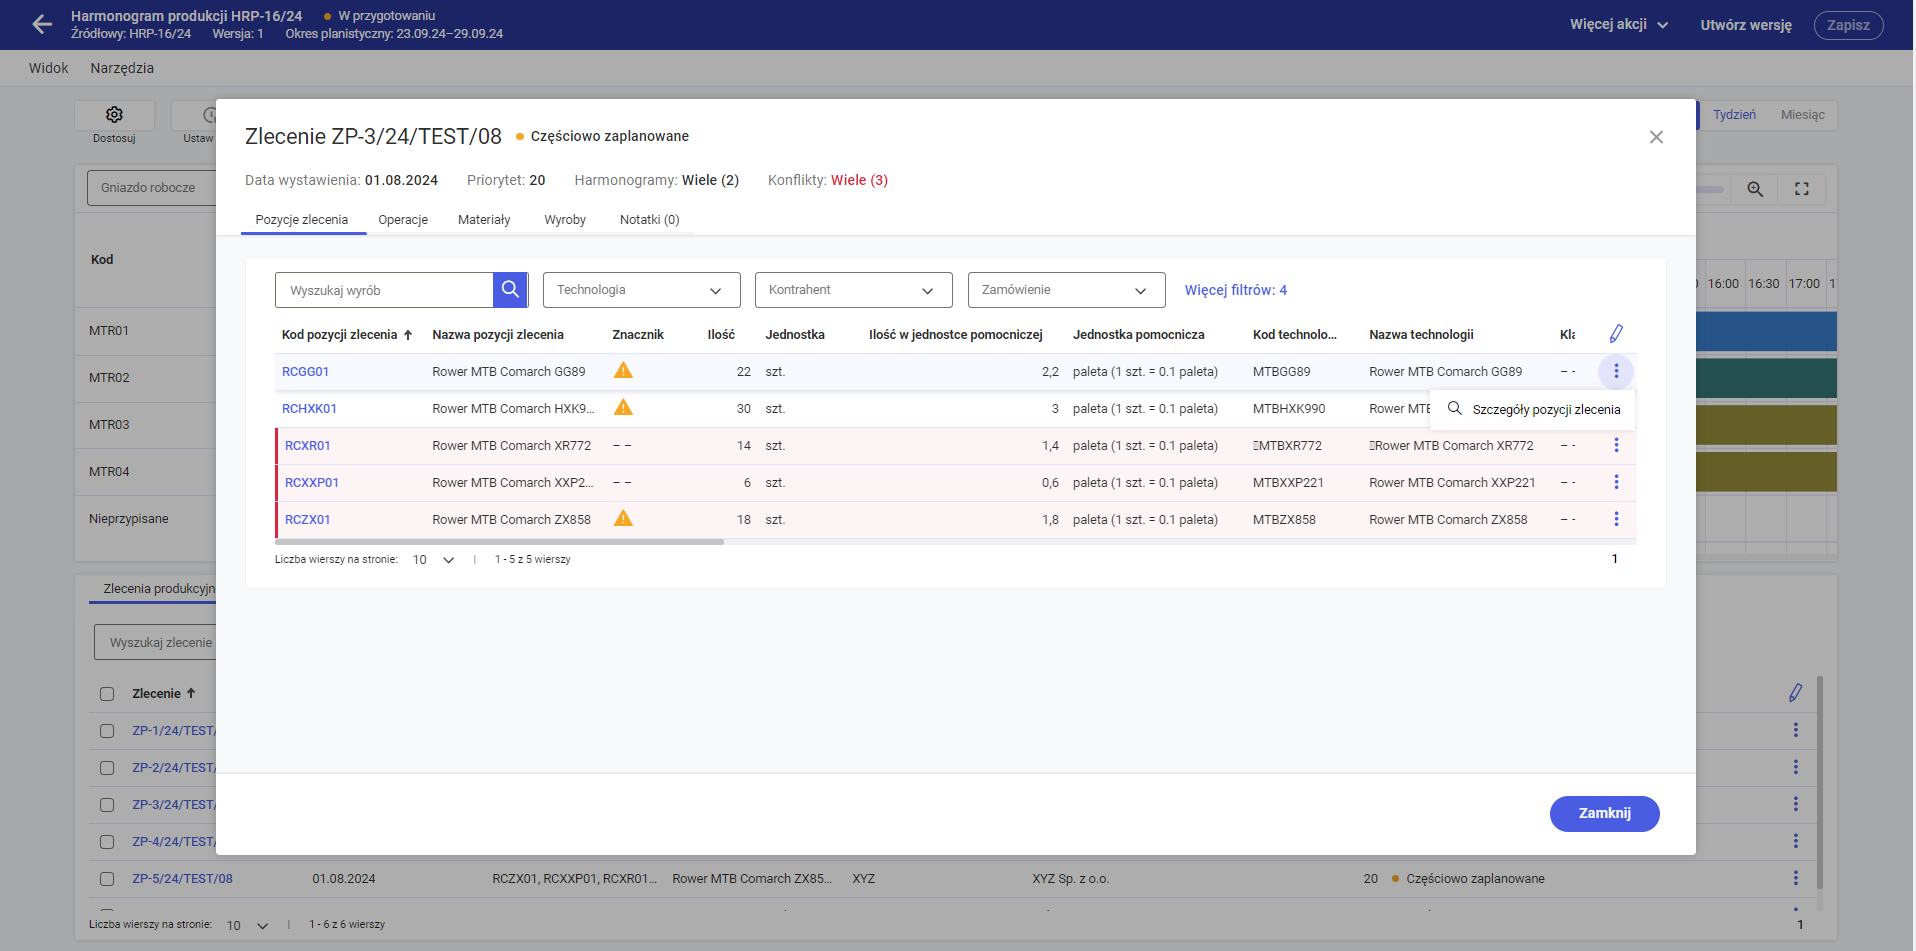The image size is (1916, 951).
Task: Open column editor pencil in order positions table
Action: [1616, 334]
